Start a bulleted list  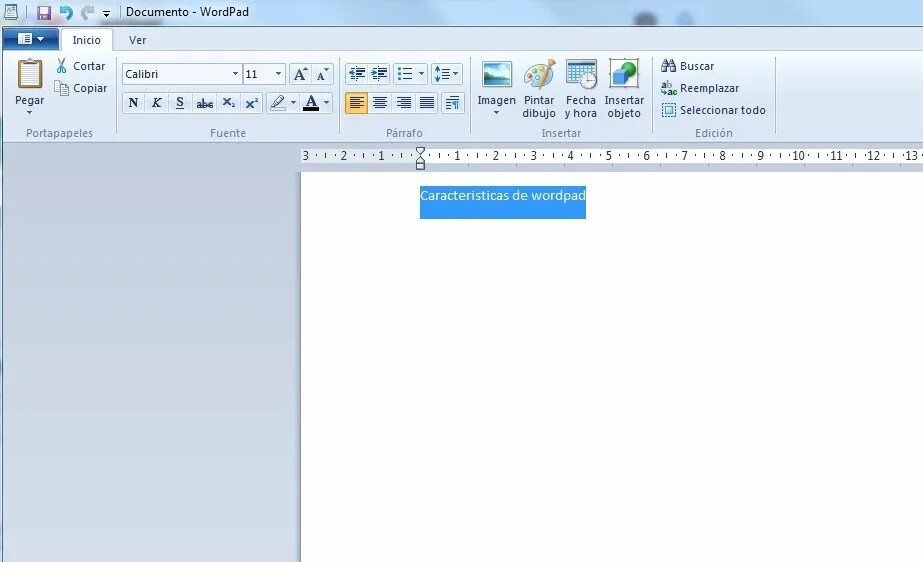[405, 74]
